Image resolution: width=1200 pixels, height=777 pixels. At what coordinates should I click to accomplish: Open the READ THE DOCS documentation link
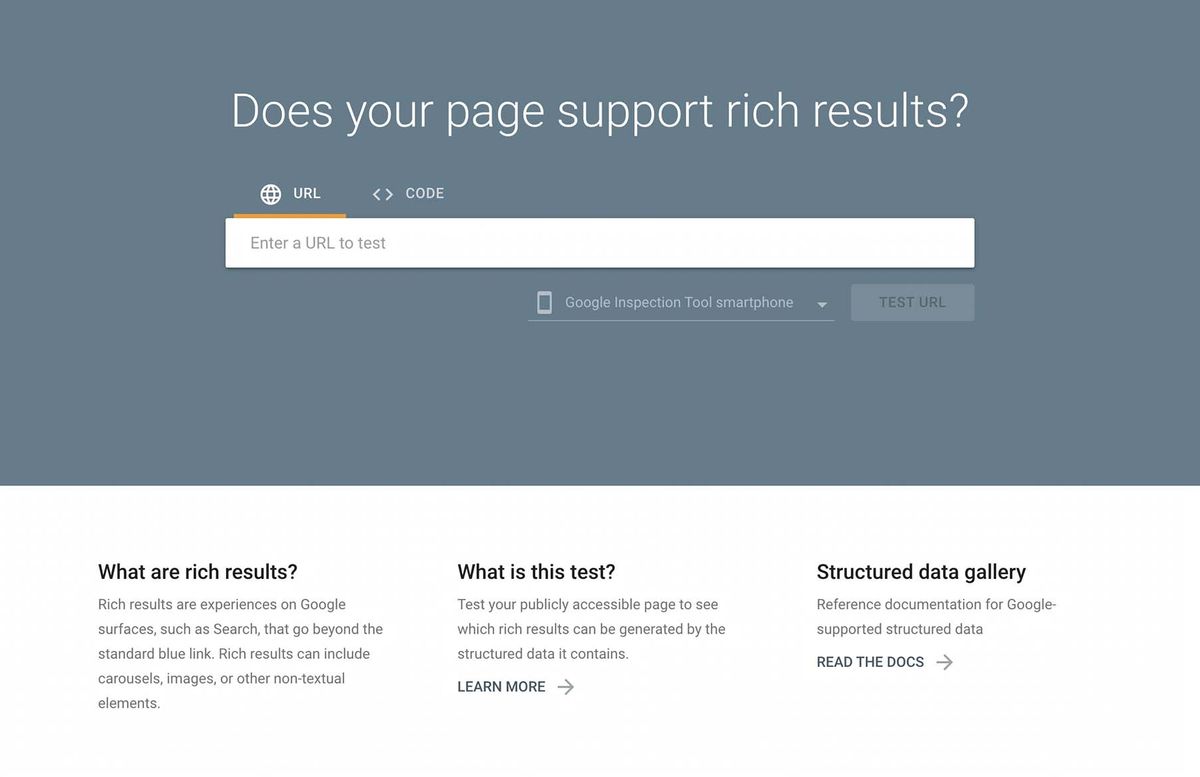tap(869, 662)
